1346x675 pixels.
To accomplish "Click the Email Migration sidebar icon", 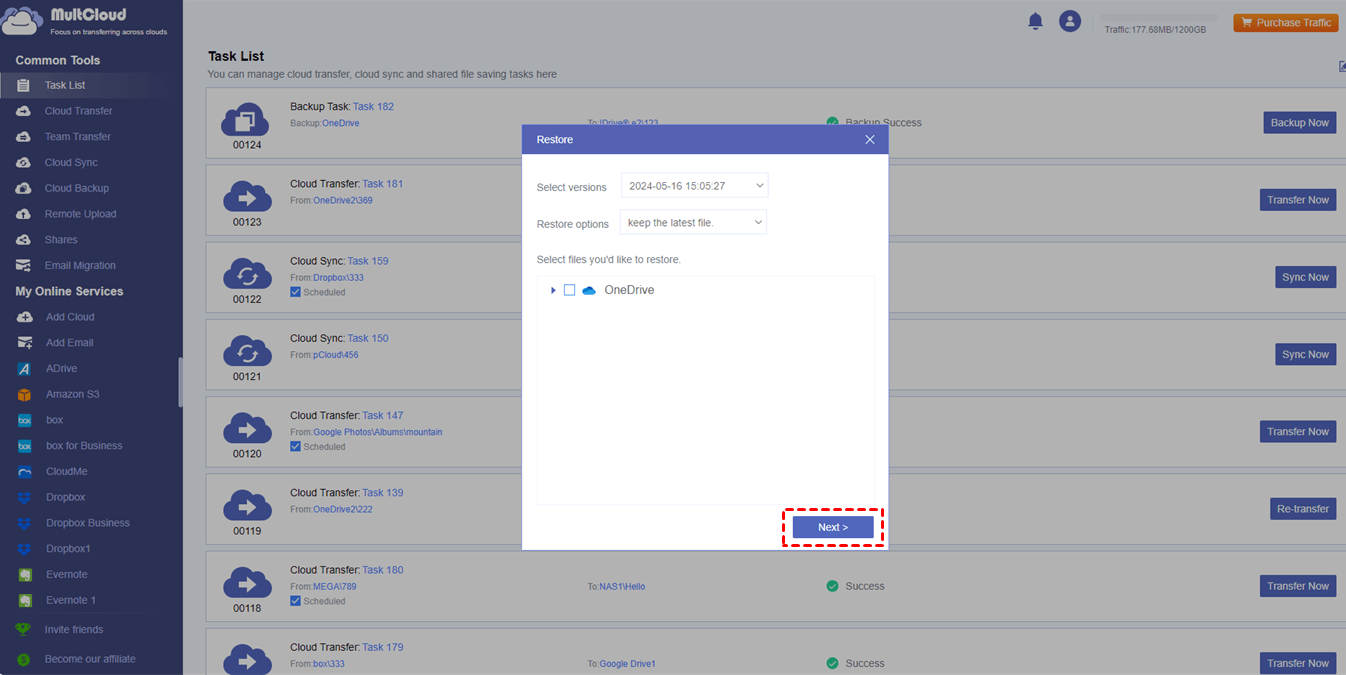I will (x=23, y=266).
